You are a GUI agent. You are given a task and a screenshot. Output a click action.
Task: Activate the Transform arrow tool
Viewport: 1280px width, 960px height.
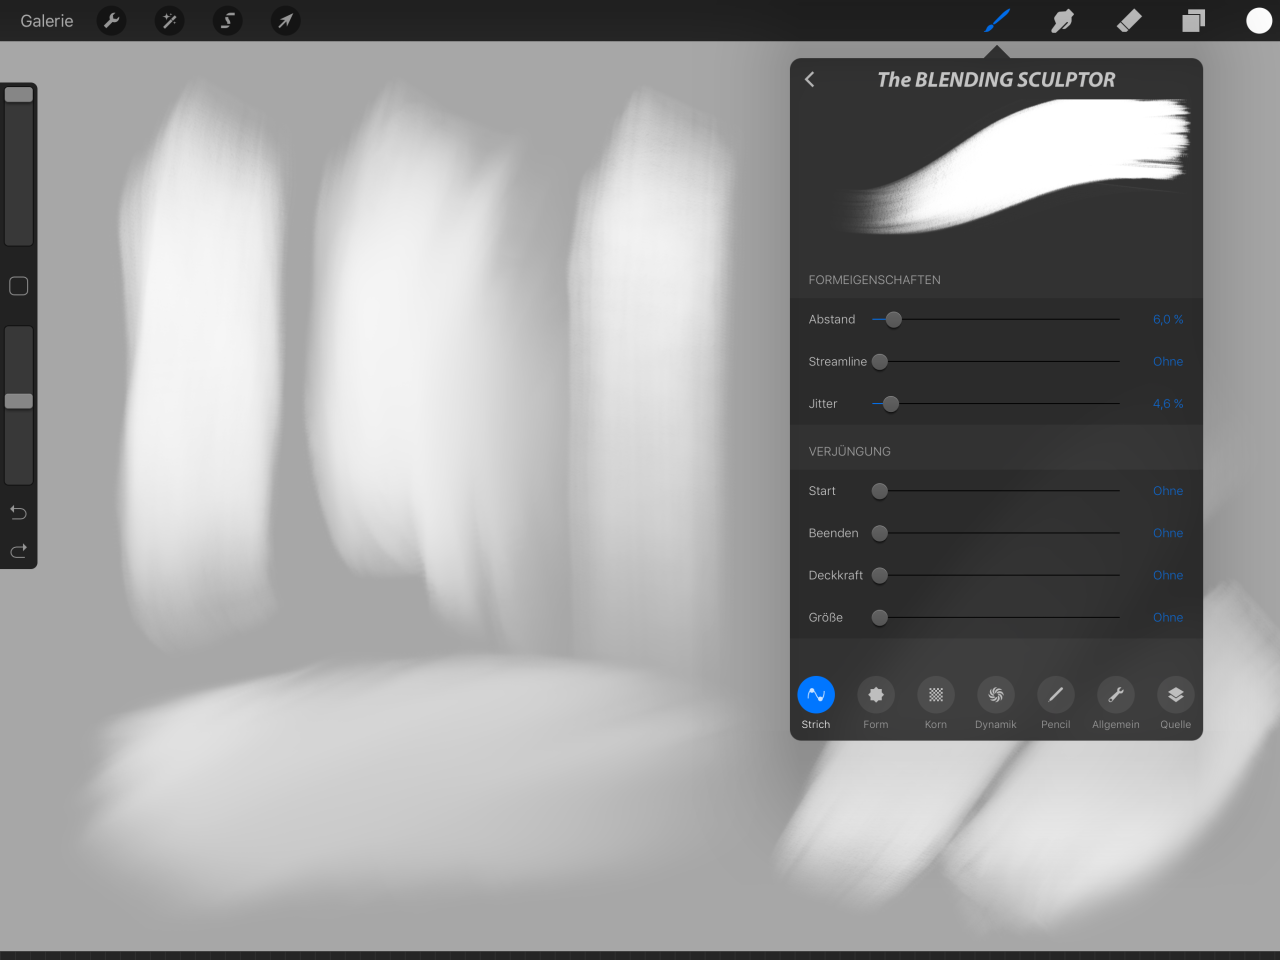(x=286, y=21)
